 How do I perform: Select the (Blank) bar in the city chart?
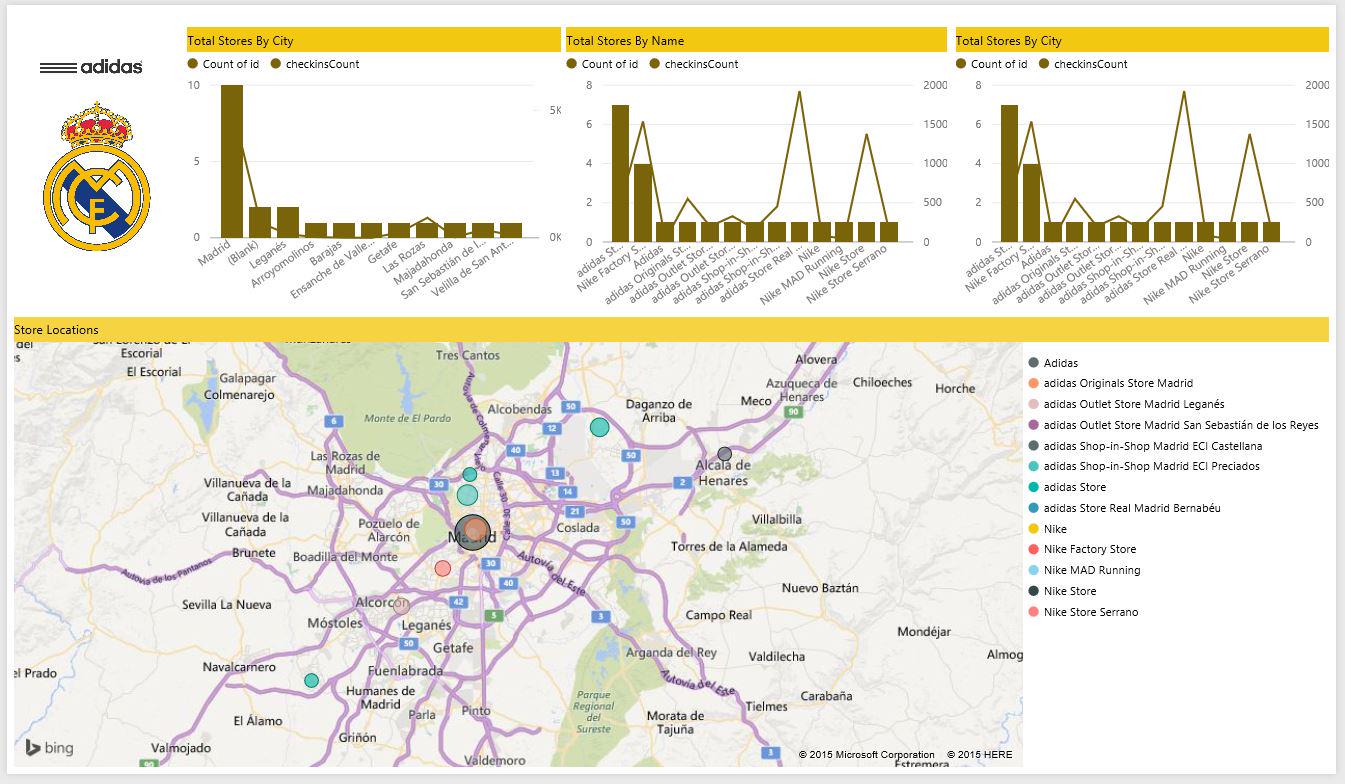[x=260, y=222]
